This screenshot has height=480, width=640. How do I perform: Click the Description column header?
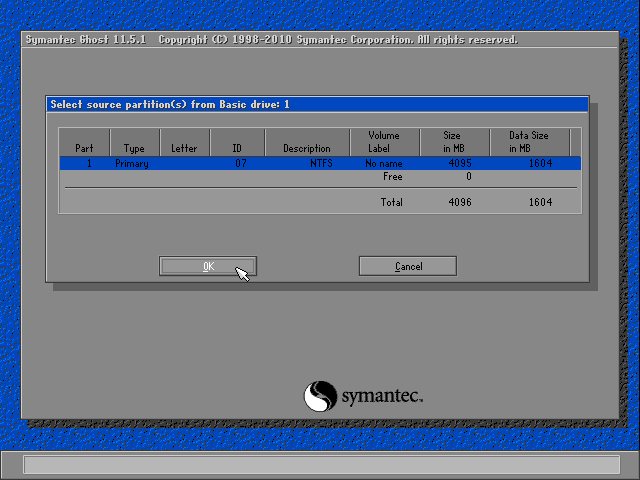pos(307,142)
